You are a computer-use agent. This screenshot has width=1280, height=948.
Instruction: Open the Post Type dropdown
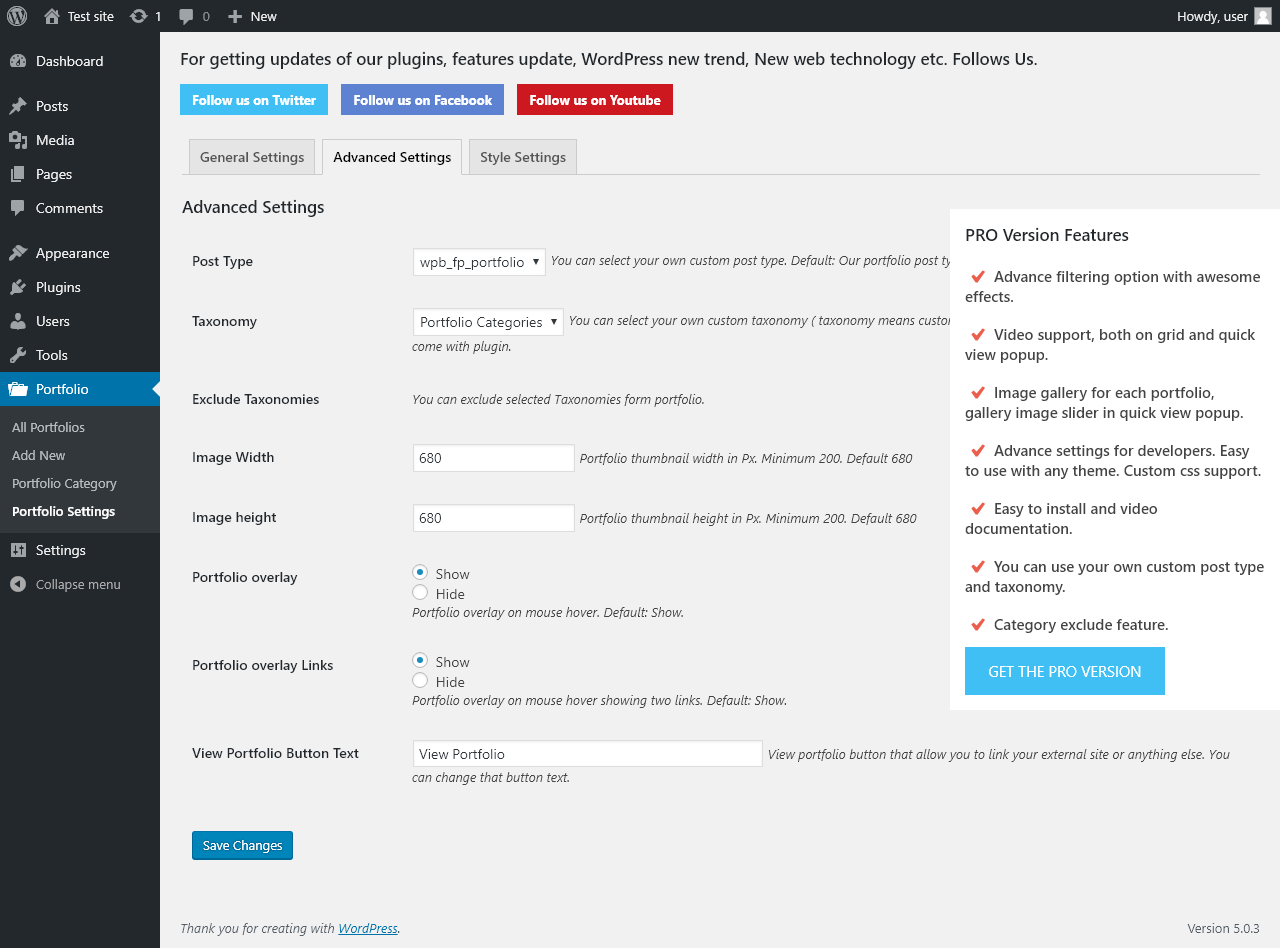pos(479,262)
